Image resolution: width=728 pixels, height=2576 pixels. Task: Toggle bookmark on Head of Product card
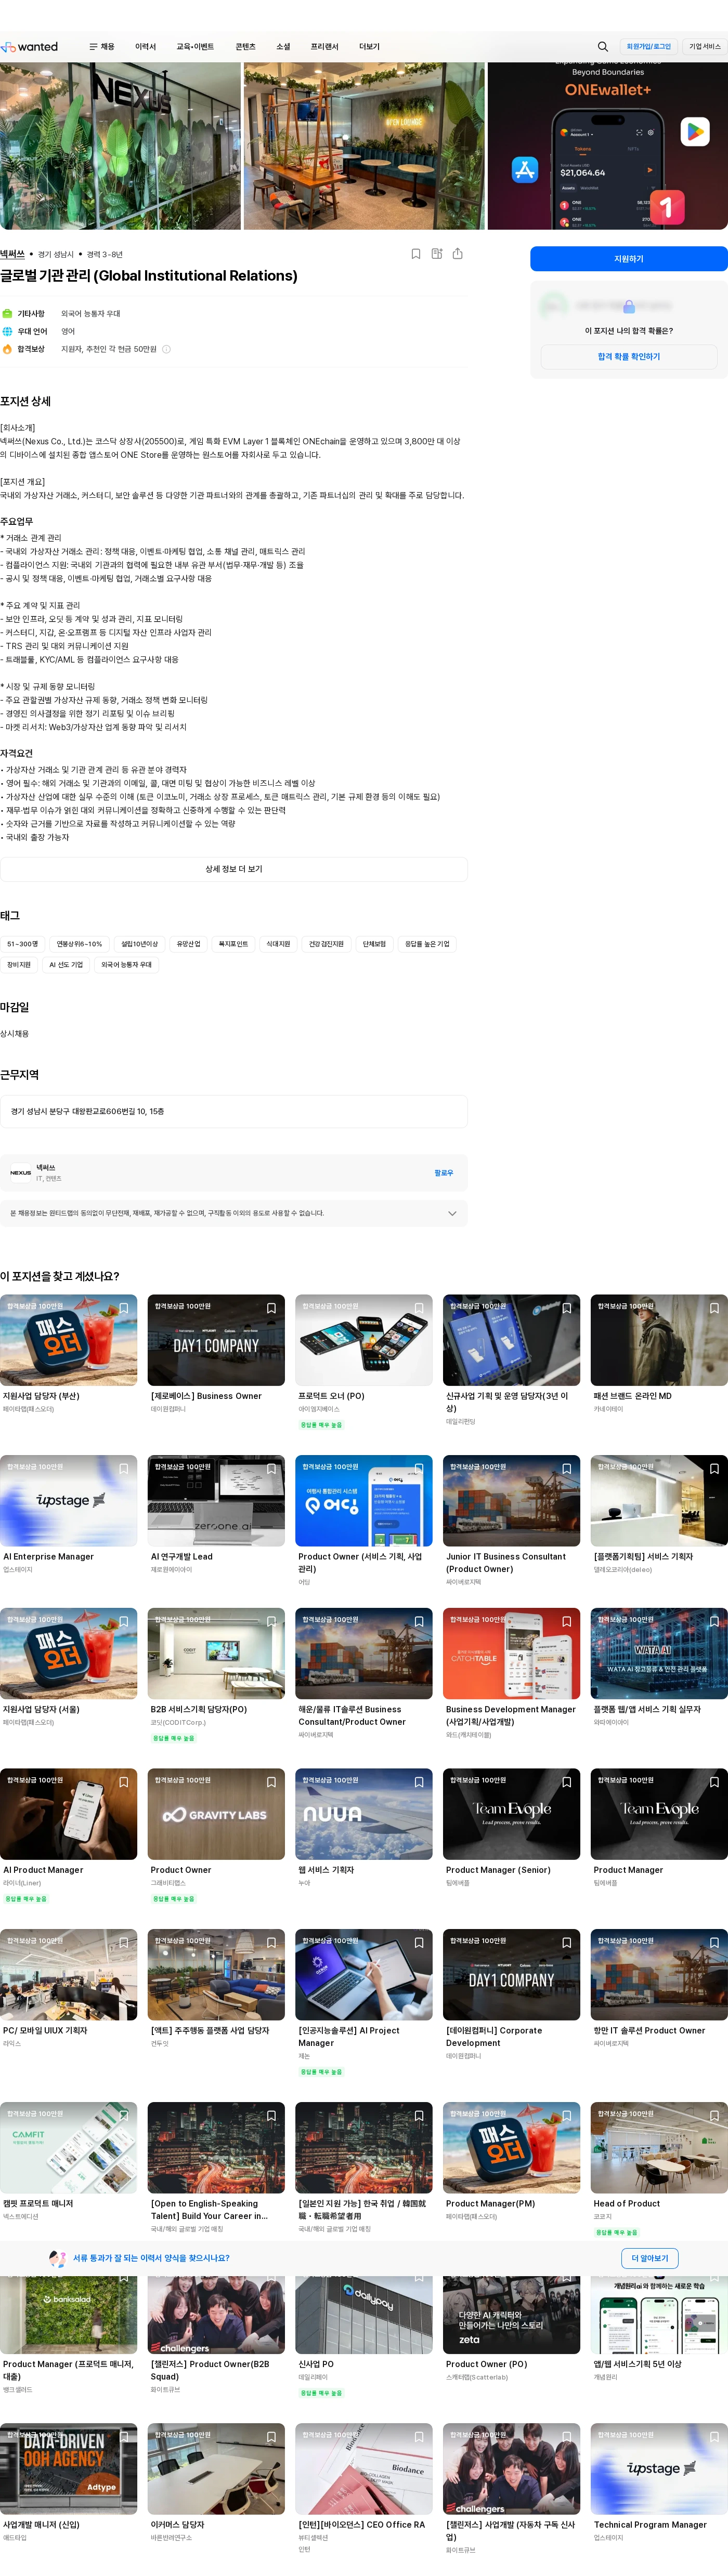(x=714, y=2116)
